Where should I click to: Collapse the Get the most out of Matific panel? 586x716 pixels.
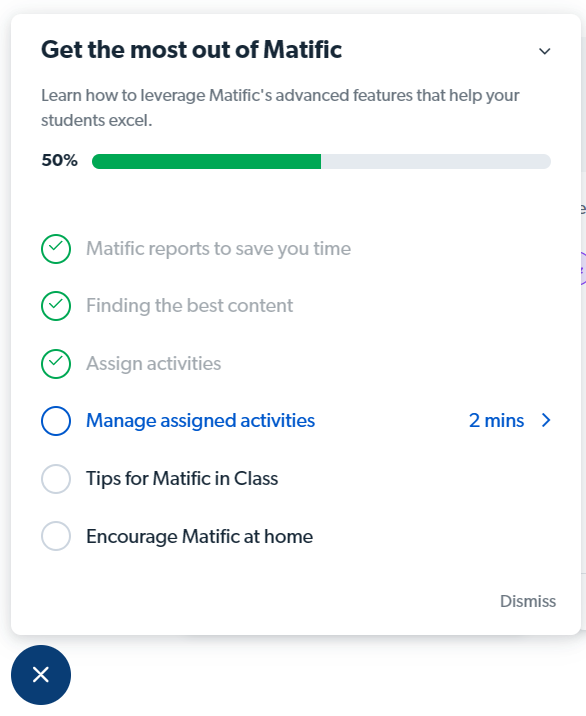click(544, 51)
